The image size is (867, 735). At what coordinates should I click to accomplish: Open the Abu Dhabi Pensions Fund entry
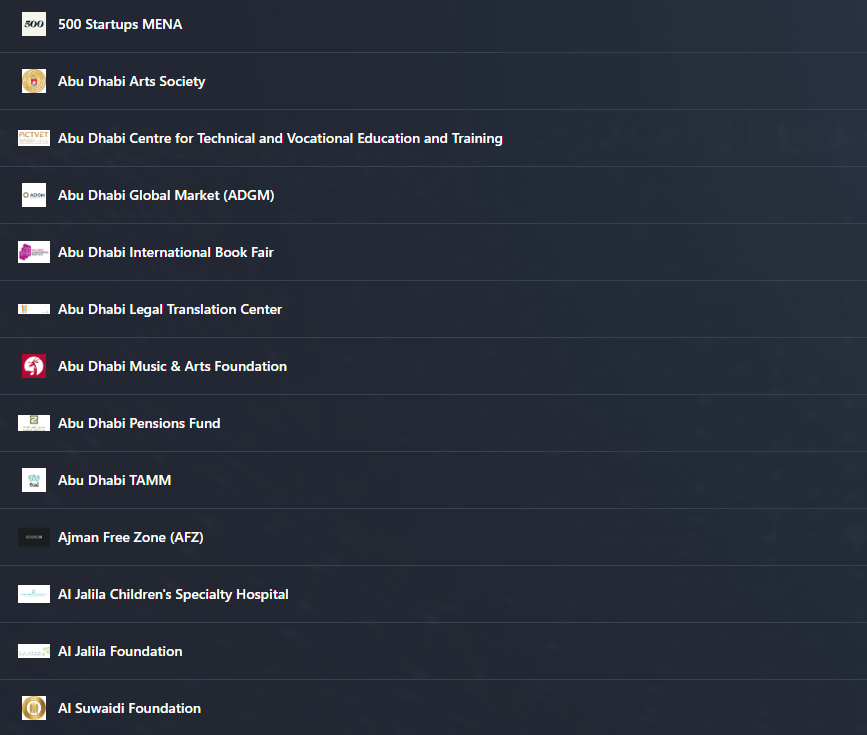[x=139, y=423]
